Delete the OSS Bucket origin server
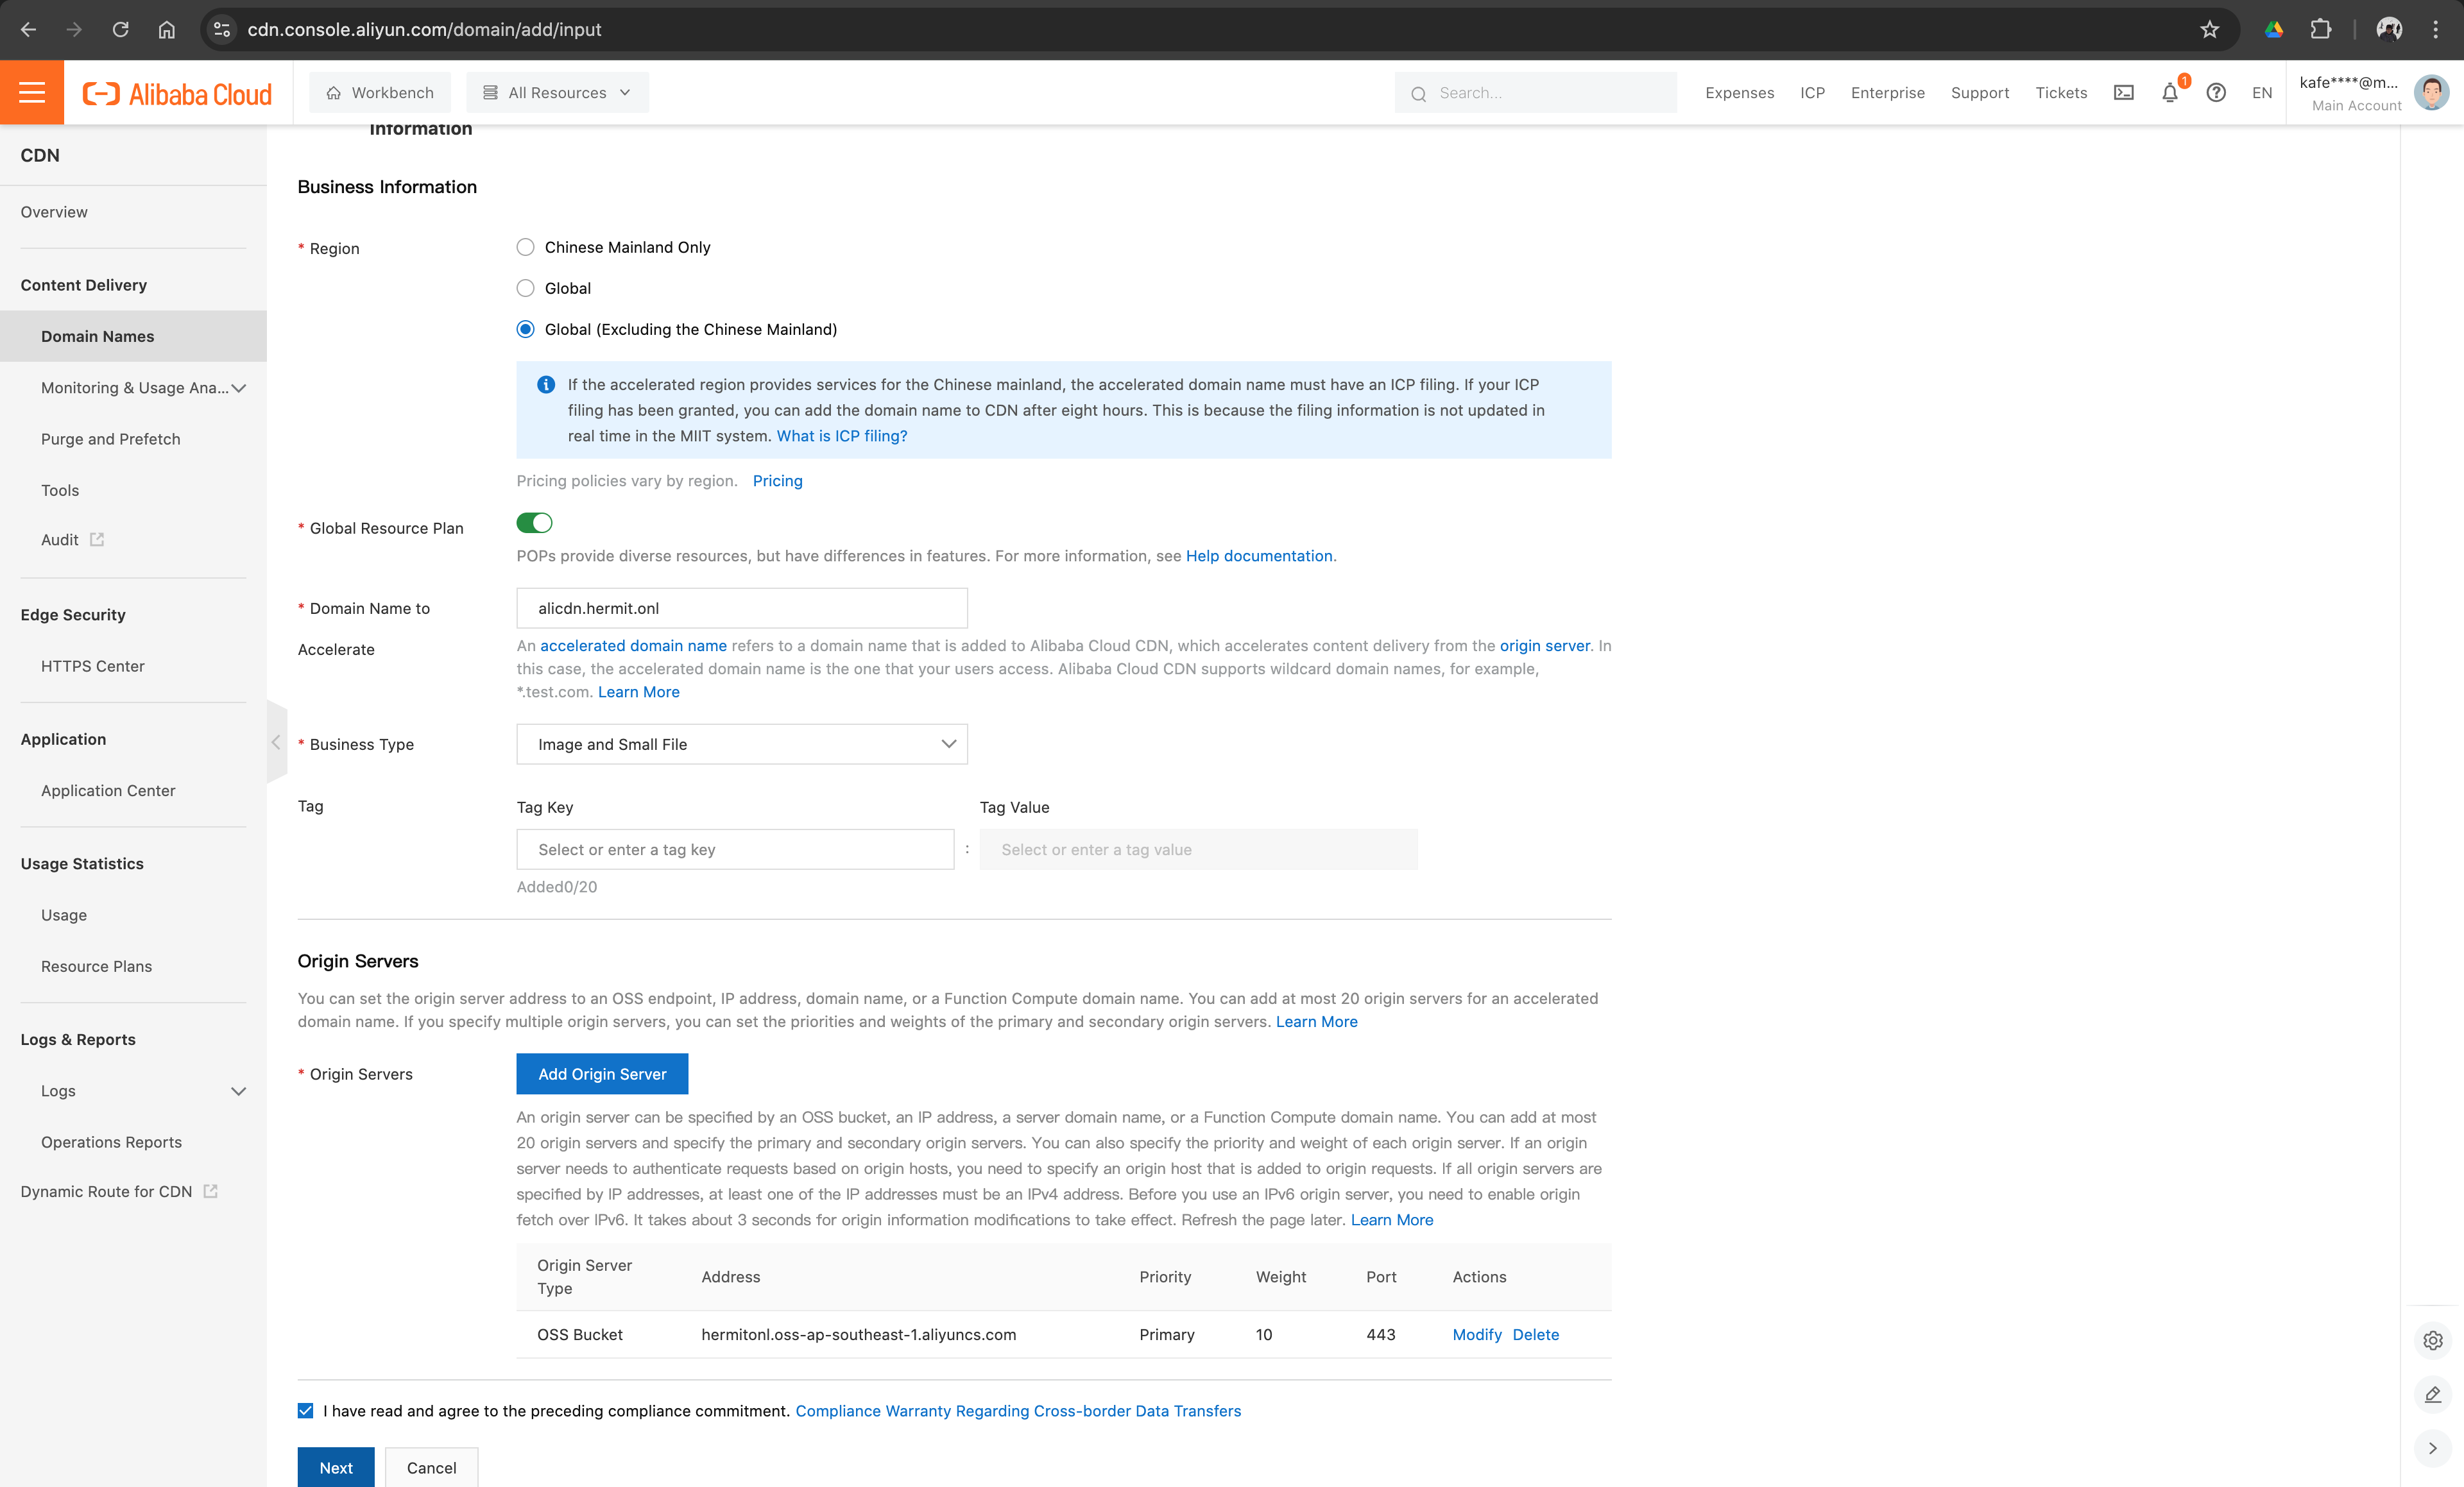 [x=1535, y=1334]
